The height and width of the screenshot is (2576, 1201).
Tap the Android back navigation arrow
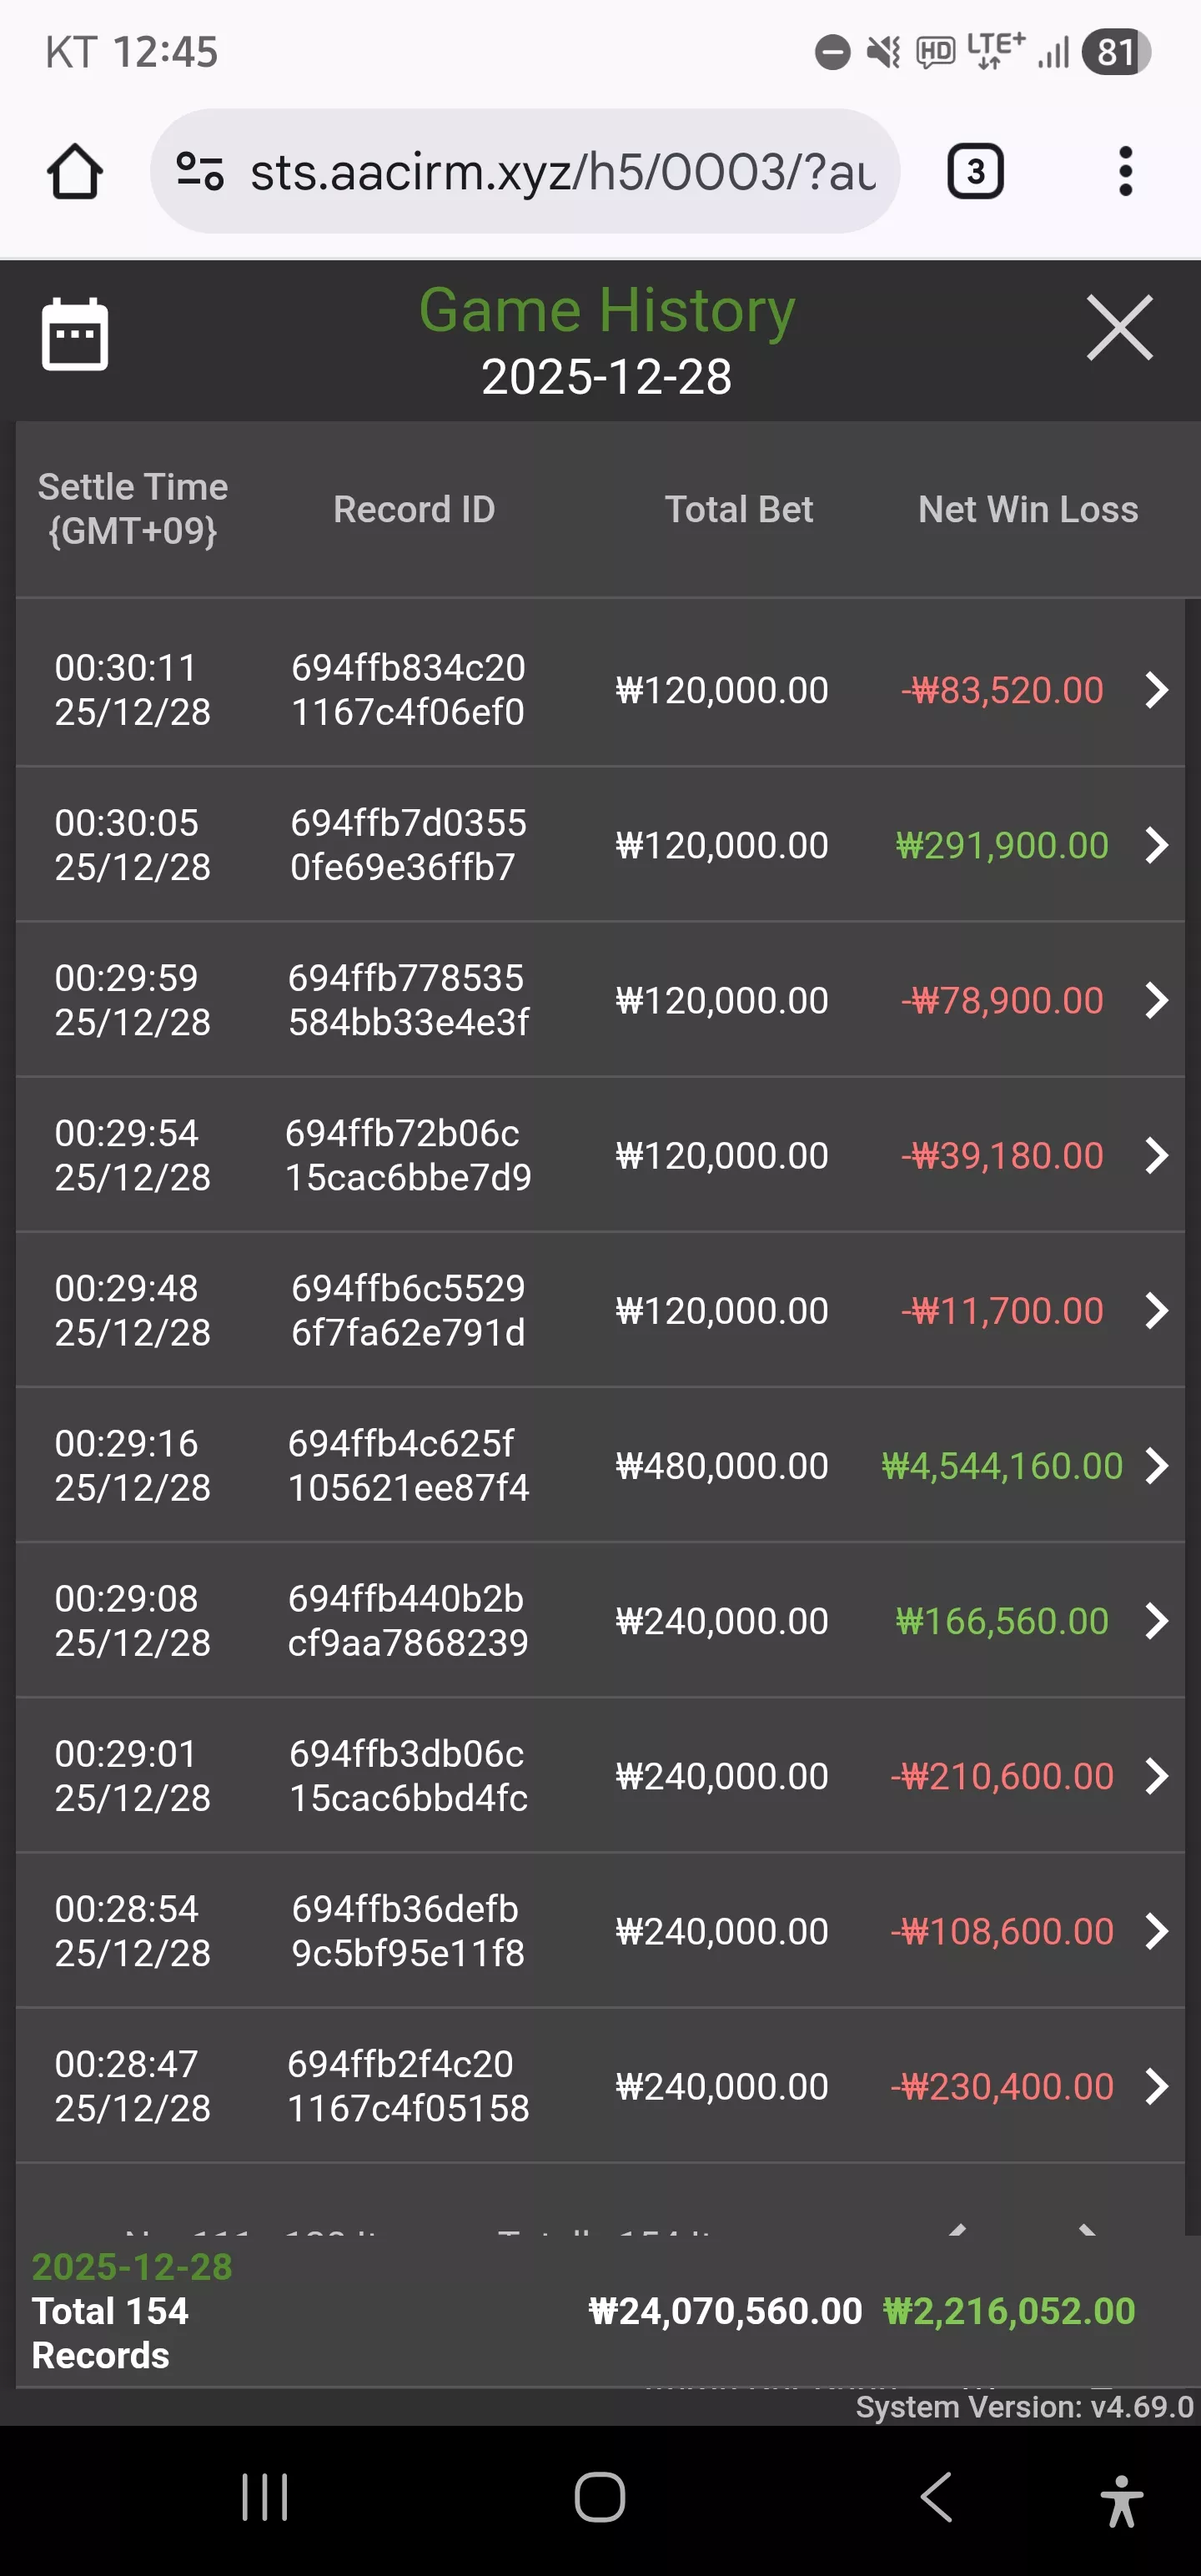(x=936, y=2497)
